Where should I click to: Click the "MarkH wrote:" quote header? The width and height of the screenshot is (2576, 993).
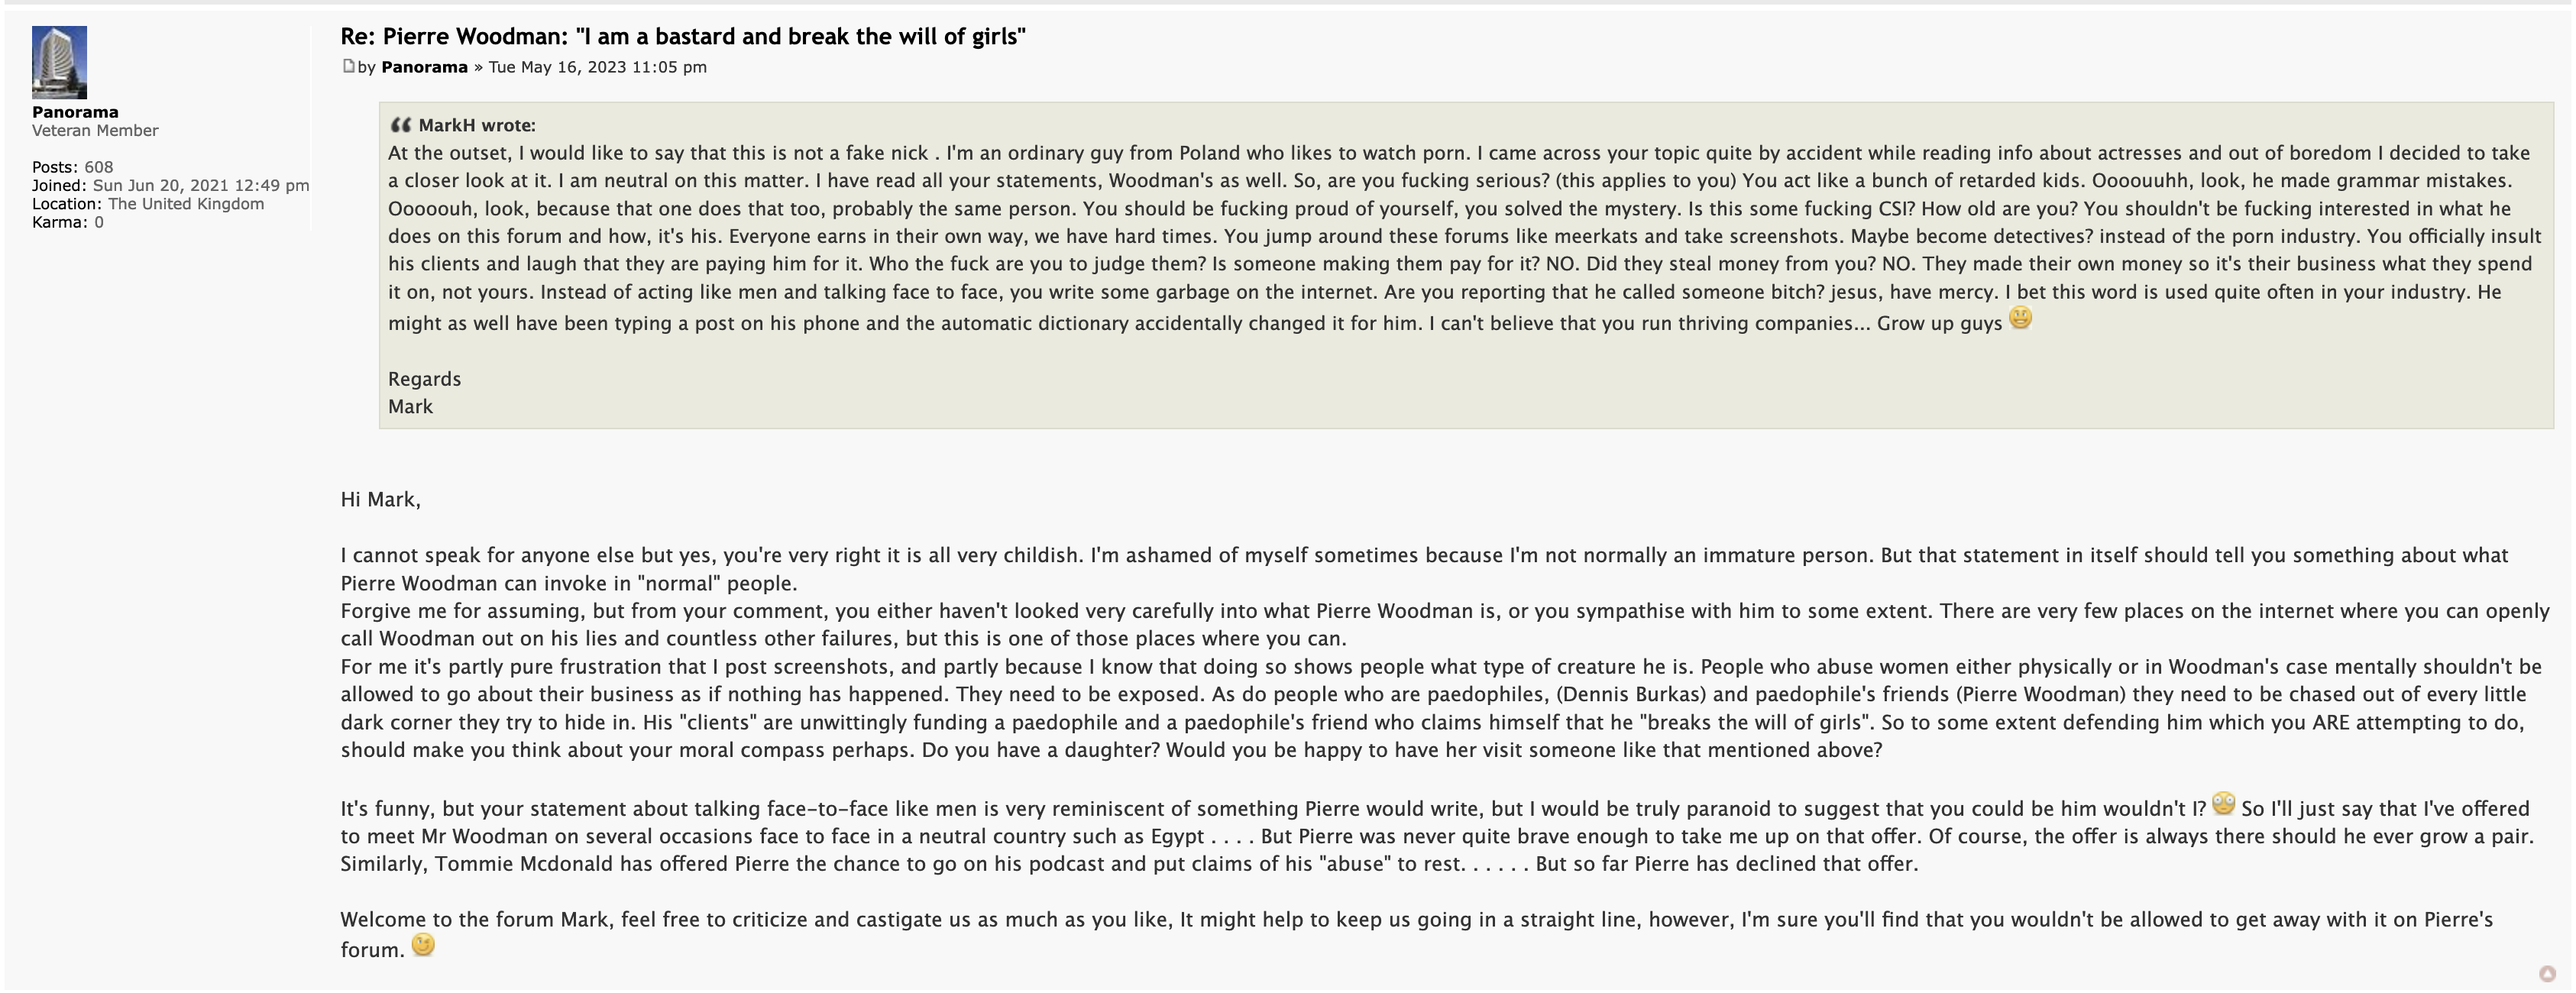[476, 125]
